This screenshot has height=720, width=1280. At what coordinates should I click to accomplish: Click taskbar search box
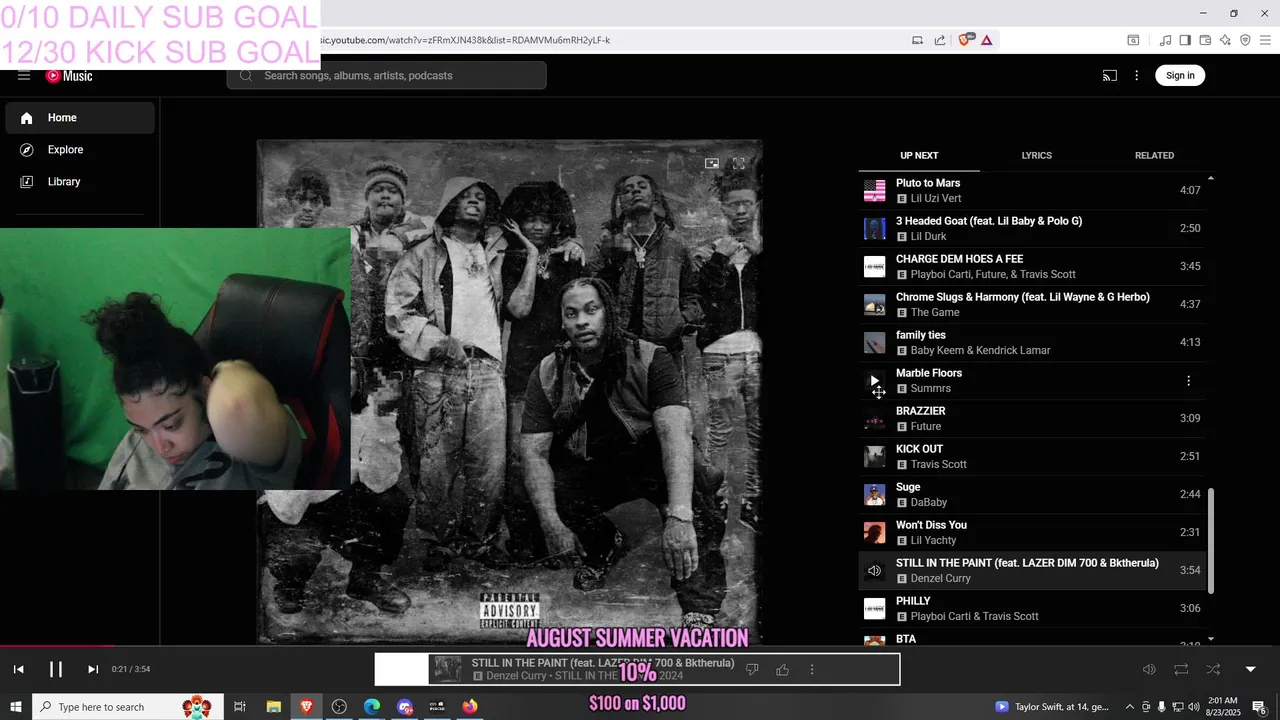click(127, 707)
